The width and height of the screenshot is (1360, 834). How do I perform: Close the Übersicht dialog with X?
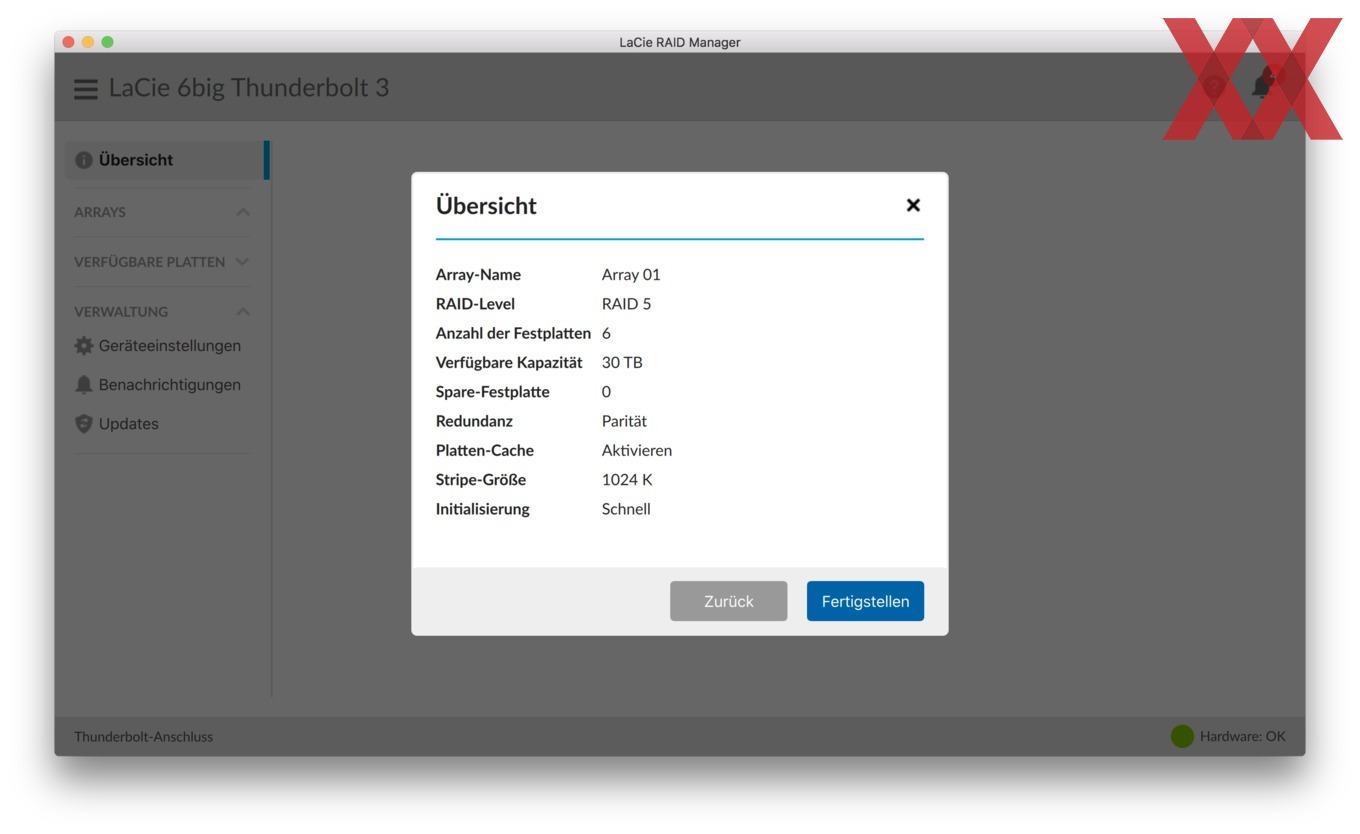point(912,205)
